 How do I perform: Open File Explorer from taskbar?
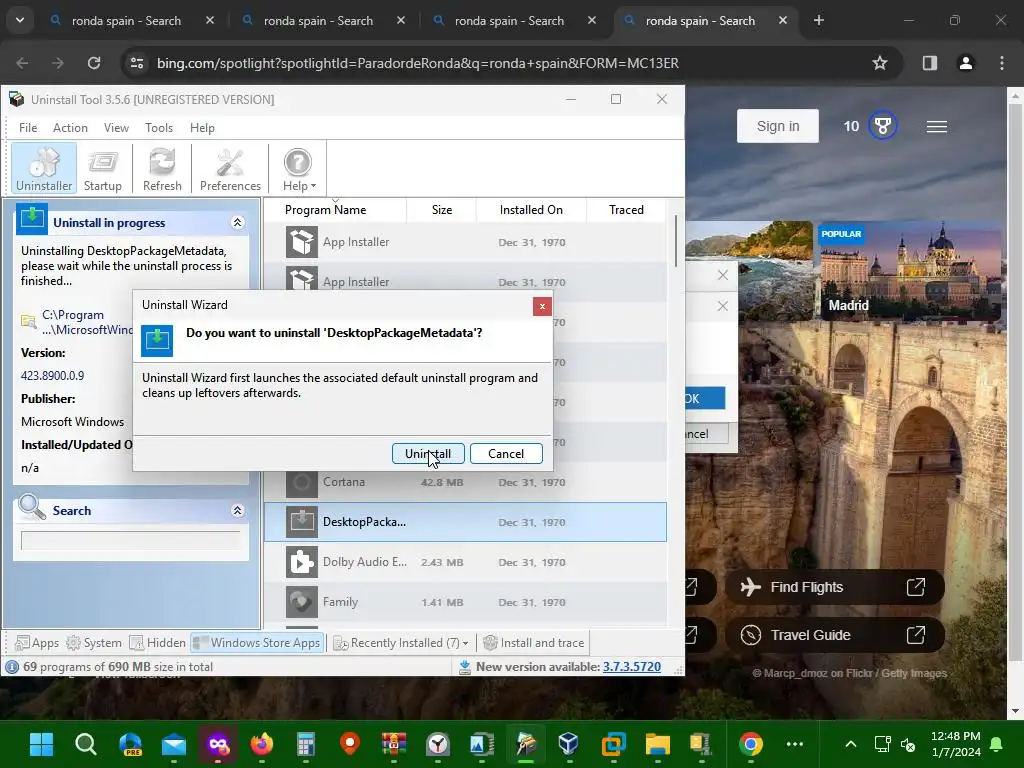point(658,744)
